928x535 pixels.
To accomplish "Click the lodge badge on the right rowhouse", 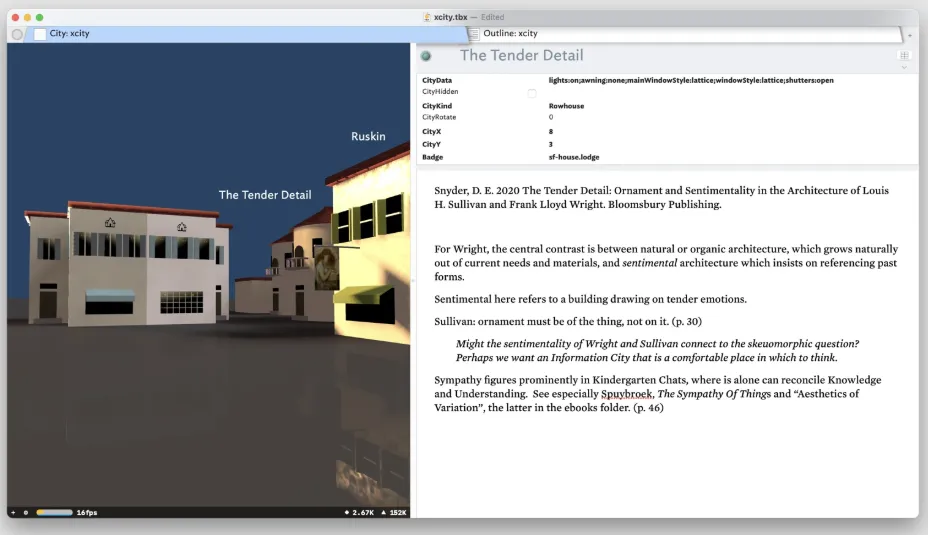I will (x=182, y=227).
